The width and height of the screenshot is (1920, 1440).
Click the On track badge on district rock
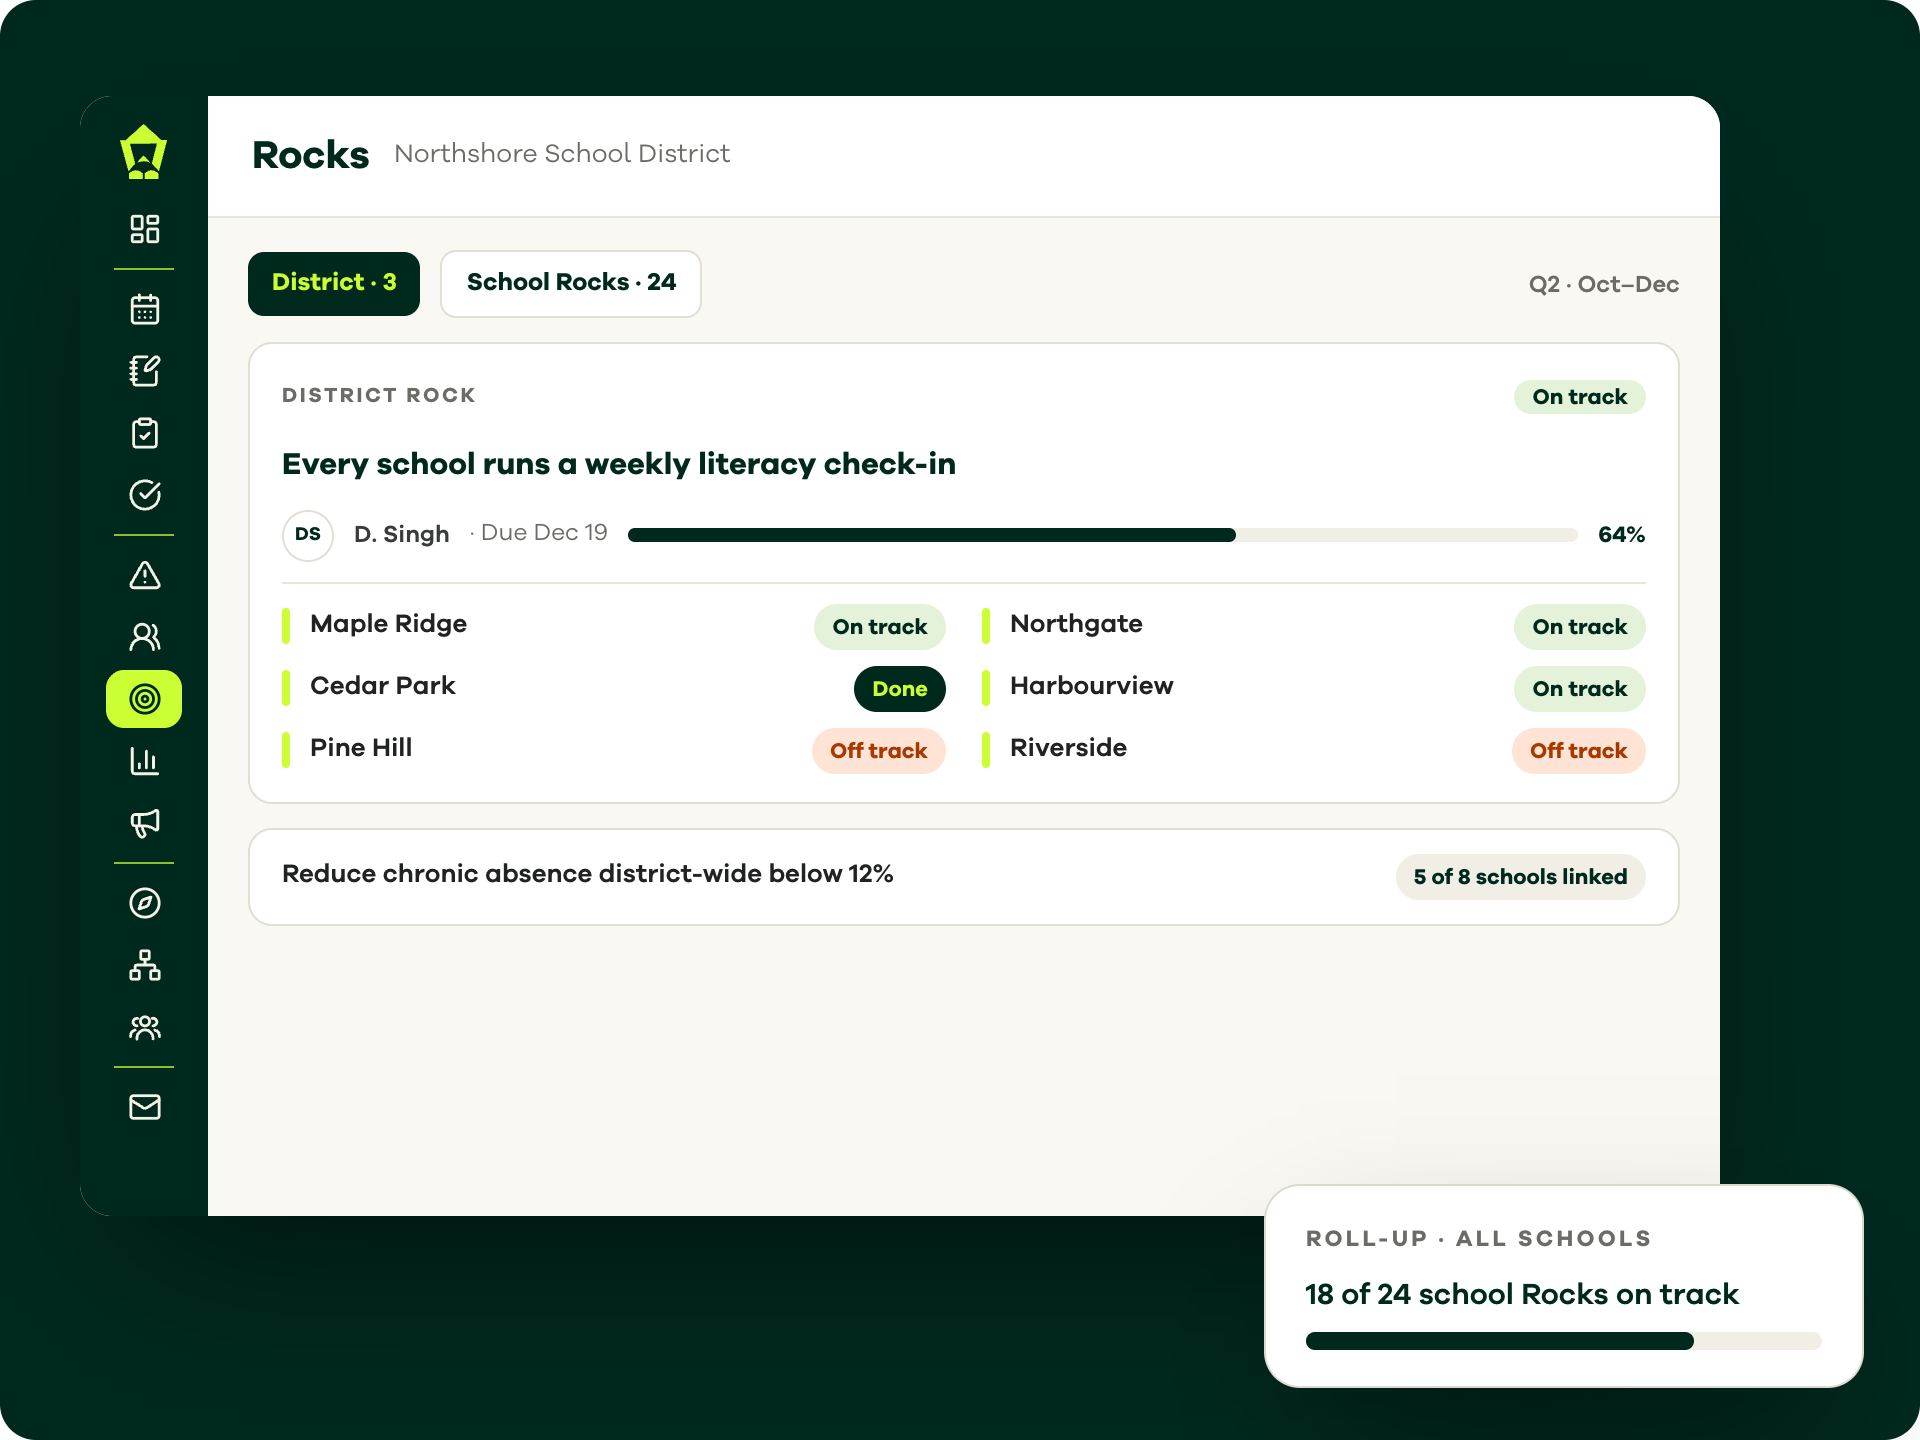click(1580, 397)
